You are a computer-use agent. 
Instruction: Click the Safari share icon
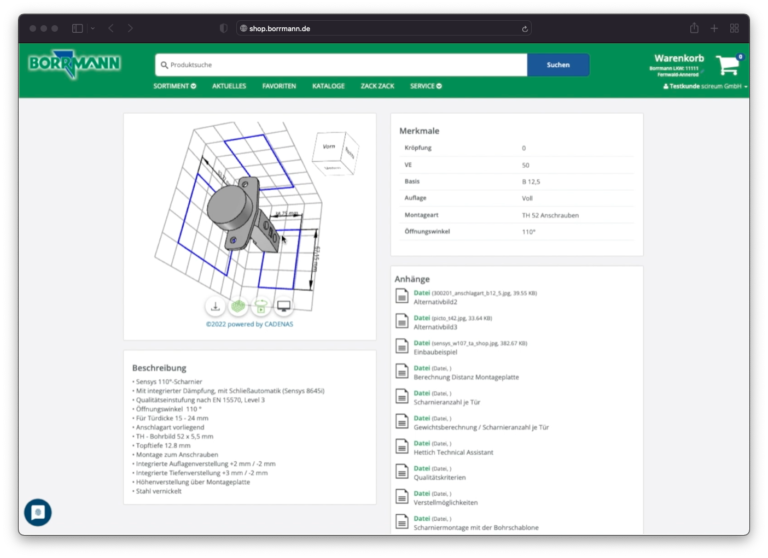click(694, 28)
